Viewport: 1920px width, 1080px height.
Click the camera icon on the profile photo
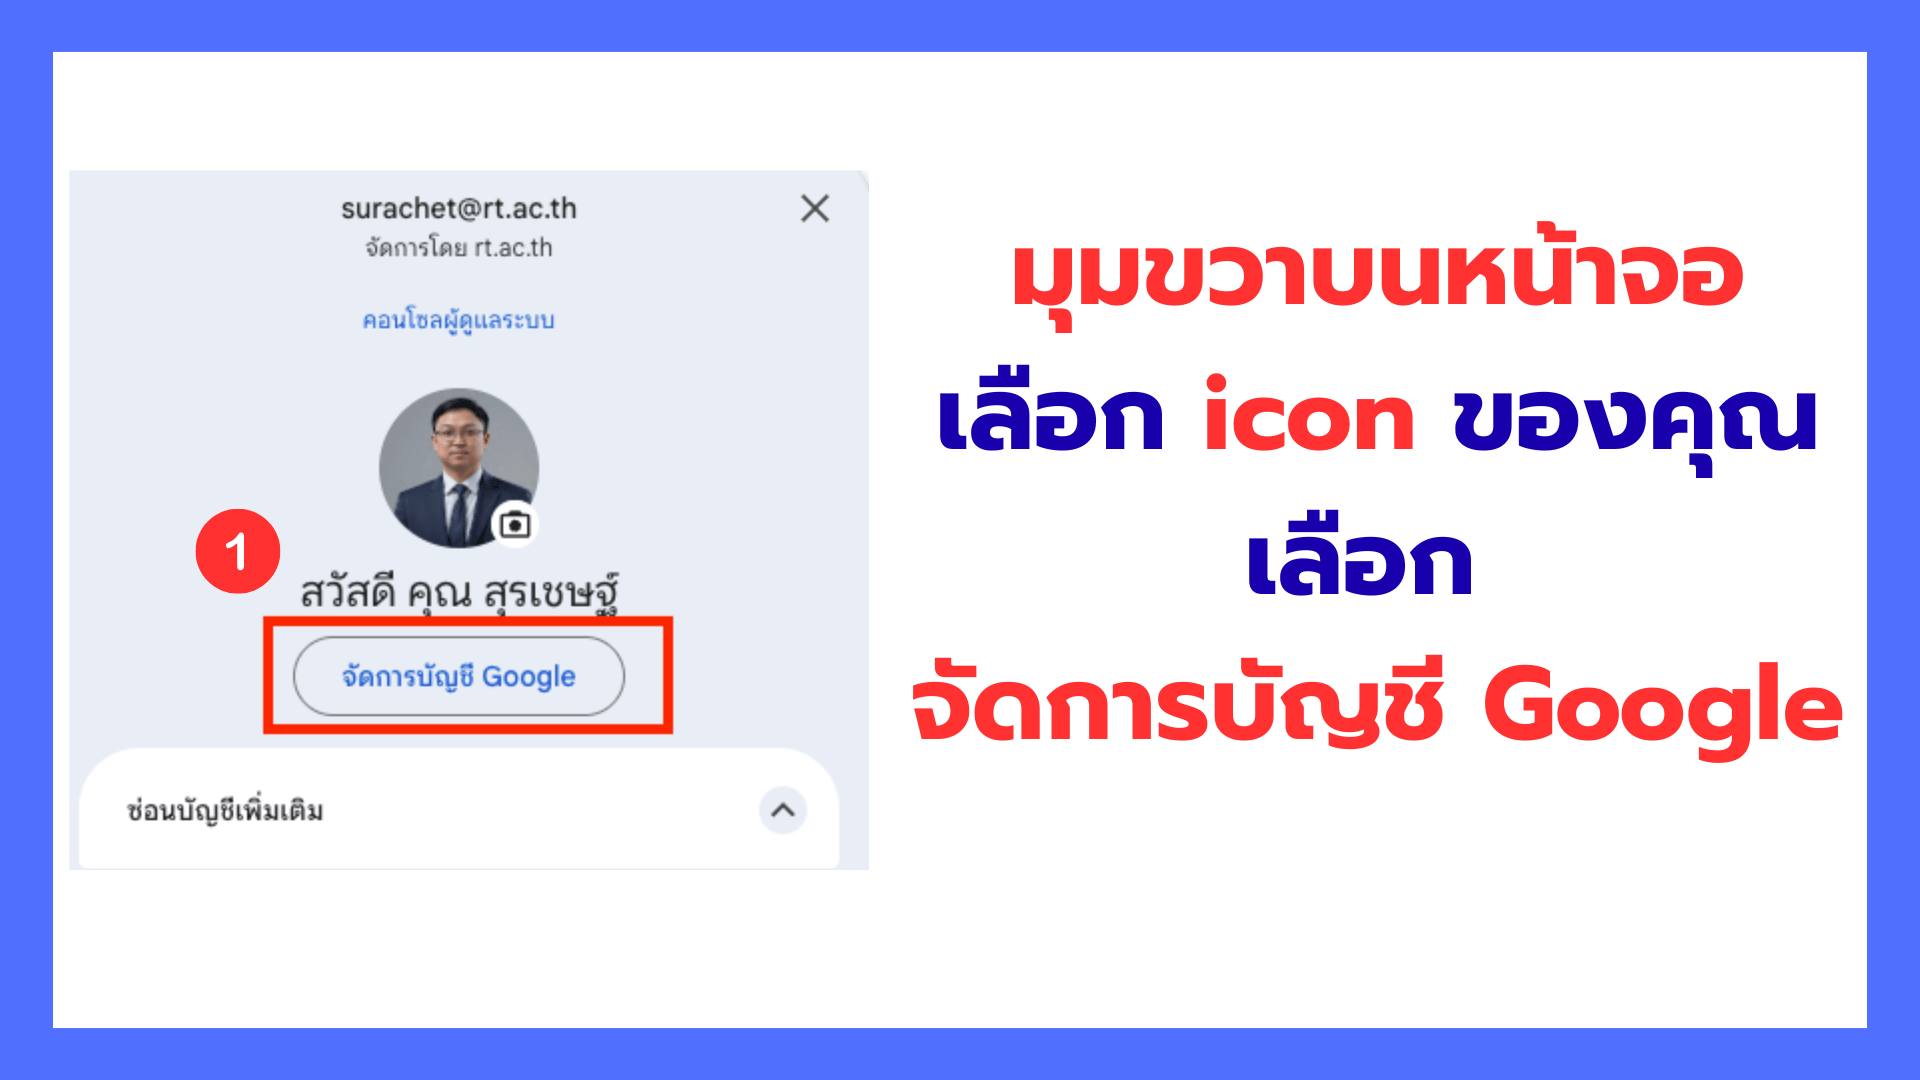point(515,524)
